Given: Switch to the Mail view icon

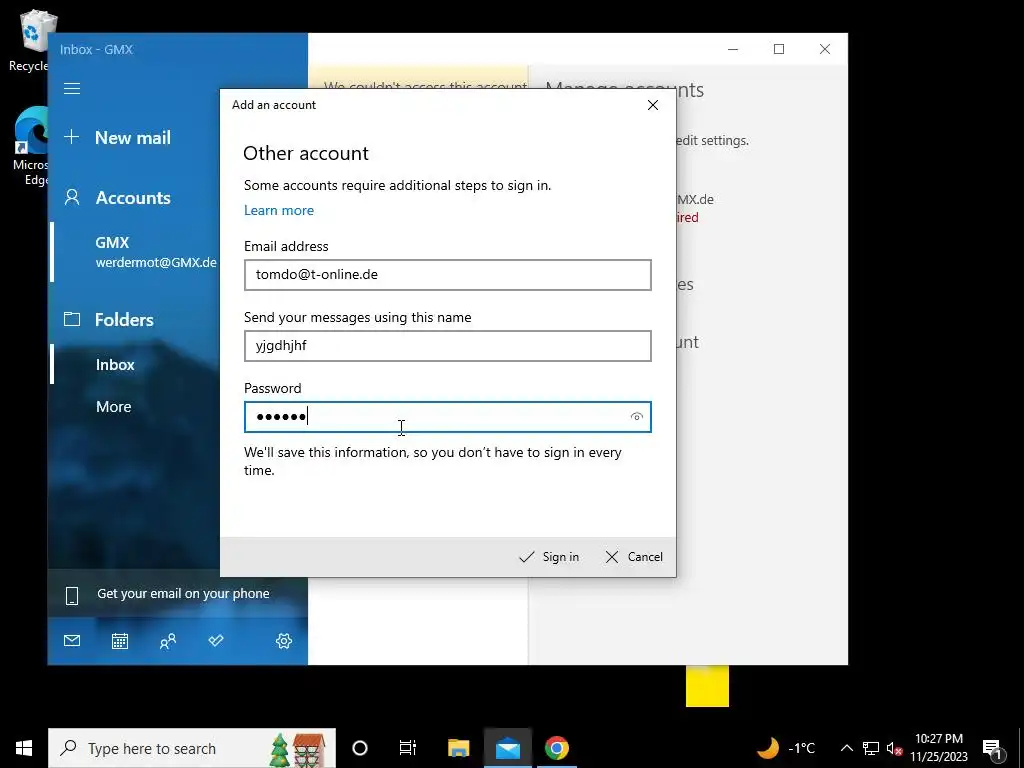Looking at the screenshot, I should pyautogui.click(x=72, y=641).
